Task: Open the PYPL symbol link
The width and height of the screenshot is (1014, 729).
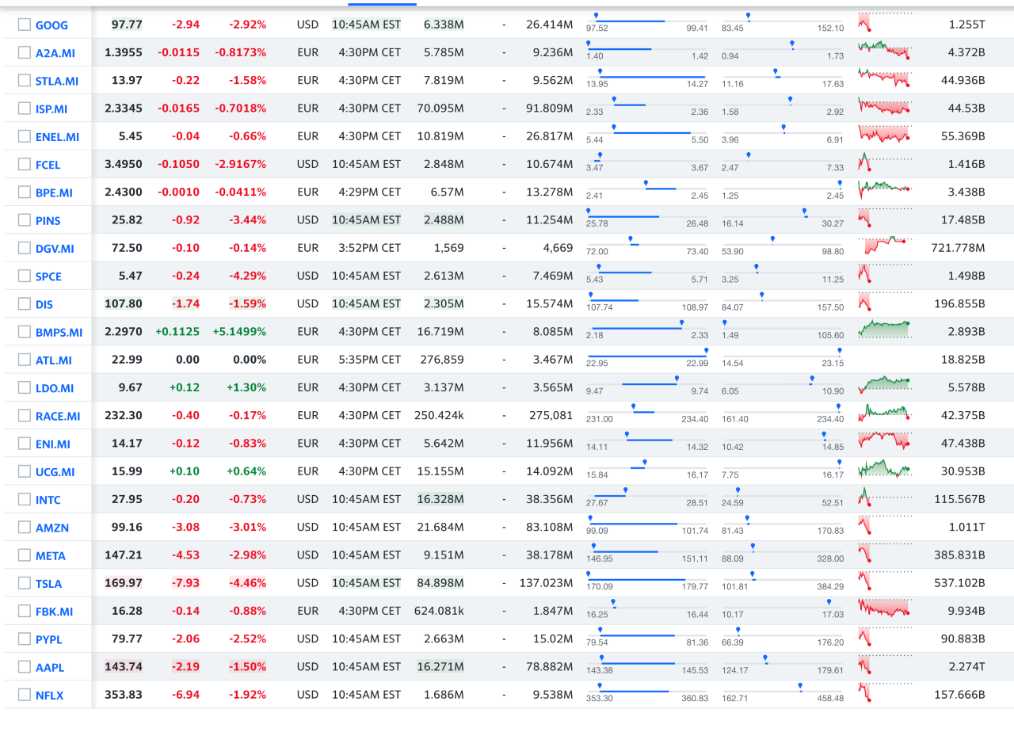Action: point(49,639)
